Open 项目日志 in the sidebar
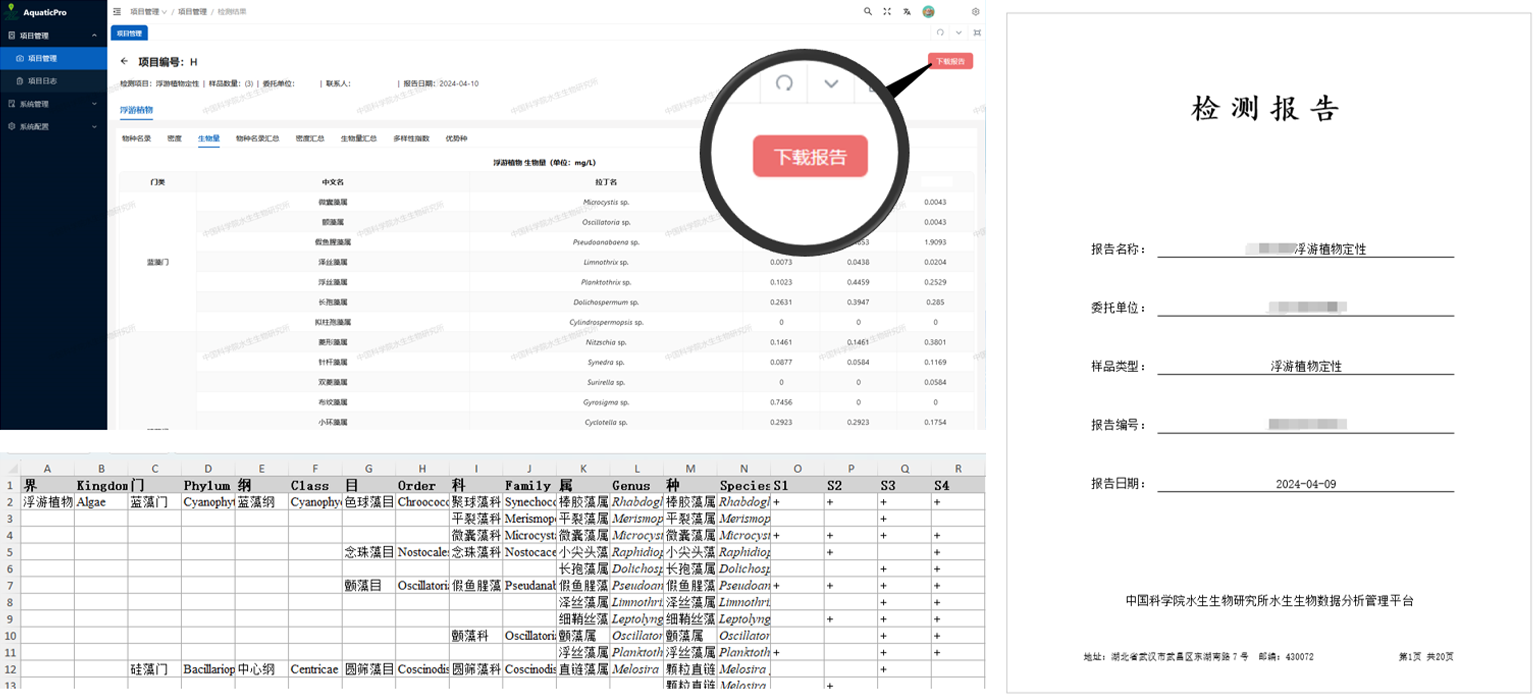 (42, 81)
